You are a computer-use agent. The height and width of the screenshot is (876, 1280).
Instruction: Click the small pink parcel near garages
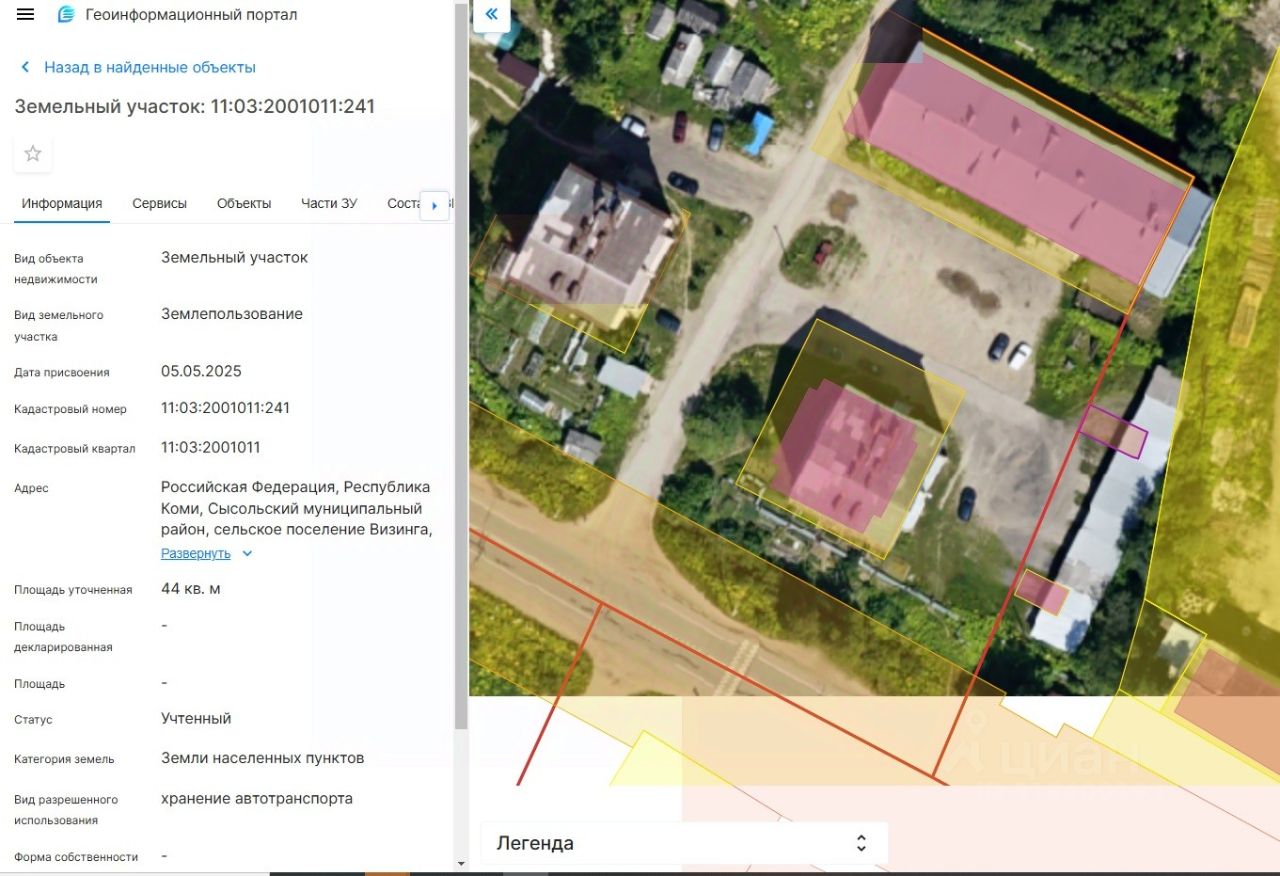point(1042,592)
